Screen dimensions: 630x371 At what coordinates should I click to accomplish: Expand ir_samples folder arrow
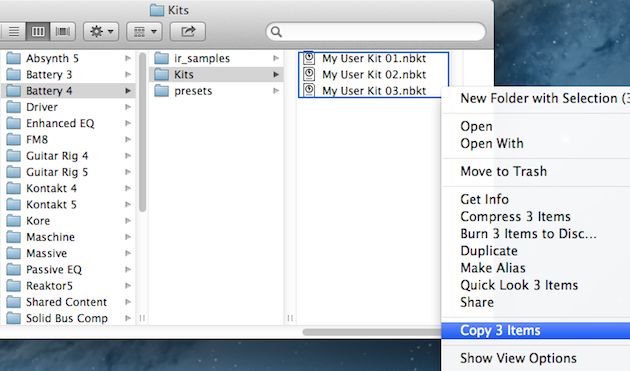[x=276, y=58]
